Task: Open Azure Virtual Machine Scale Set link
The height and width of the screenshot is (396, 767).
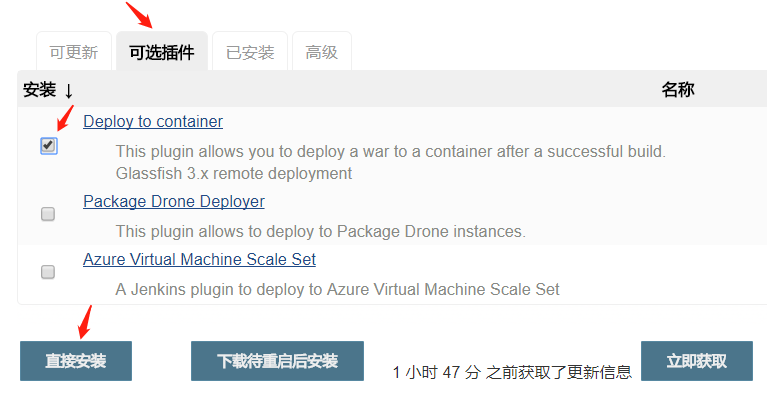Action: [x=200, y=259]
